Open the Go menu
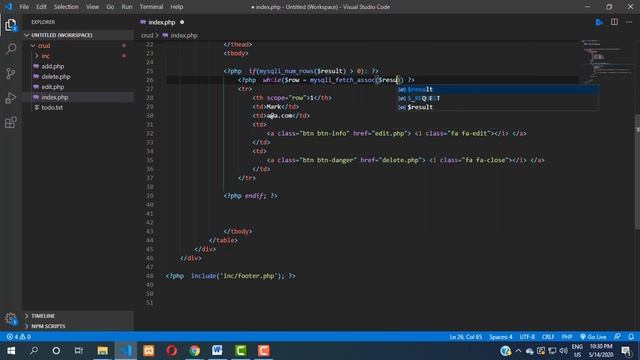The width and height of the screenshot is (640, 360). [x=110, y=7]
